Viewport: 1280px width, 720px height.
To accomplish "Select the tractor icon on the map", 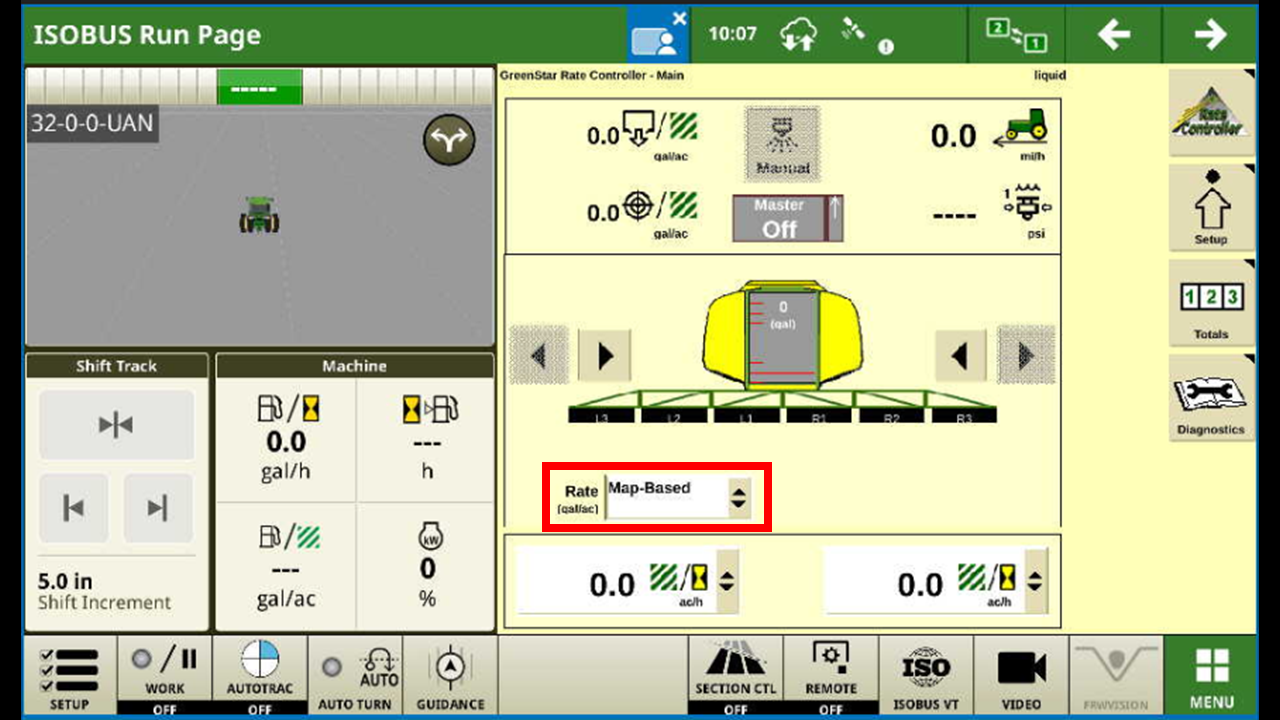I will pos(259,214).
